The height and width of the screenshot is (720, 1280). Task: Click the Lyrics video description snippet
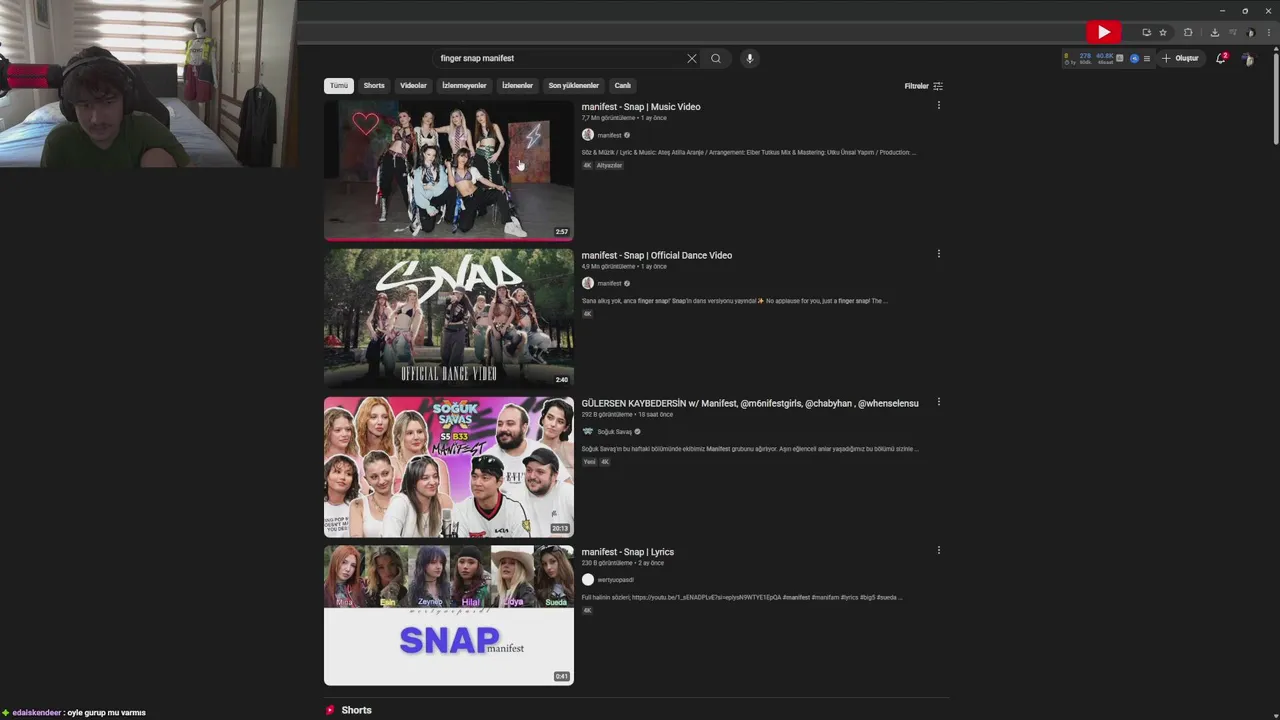(x=742, y=598)
